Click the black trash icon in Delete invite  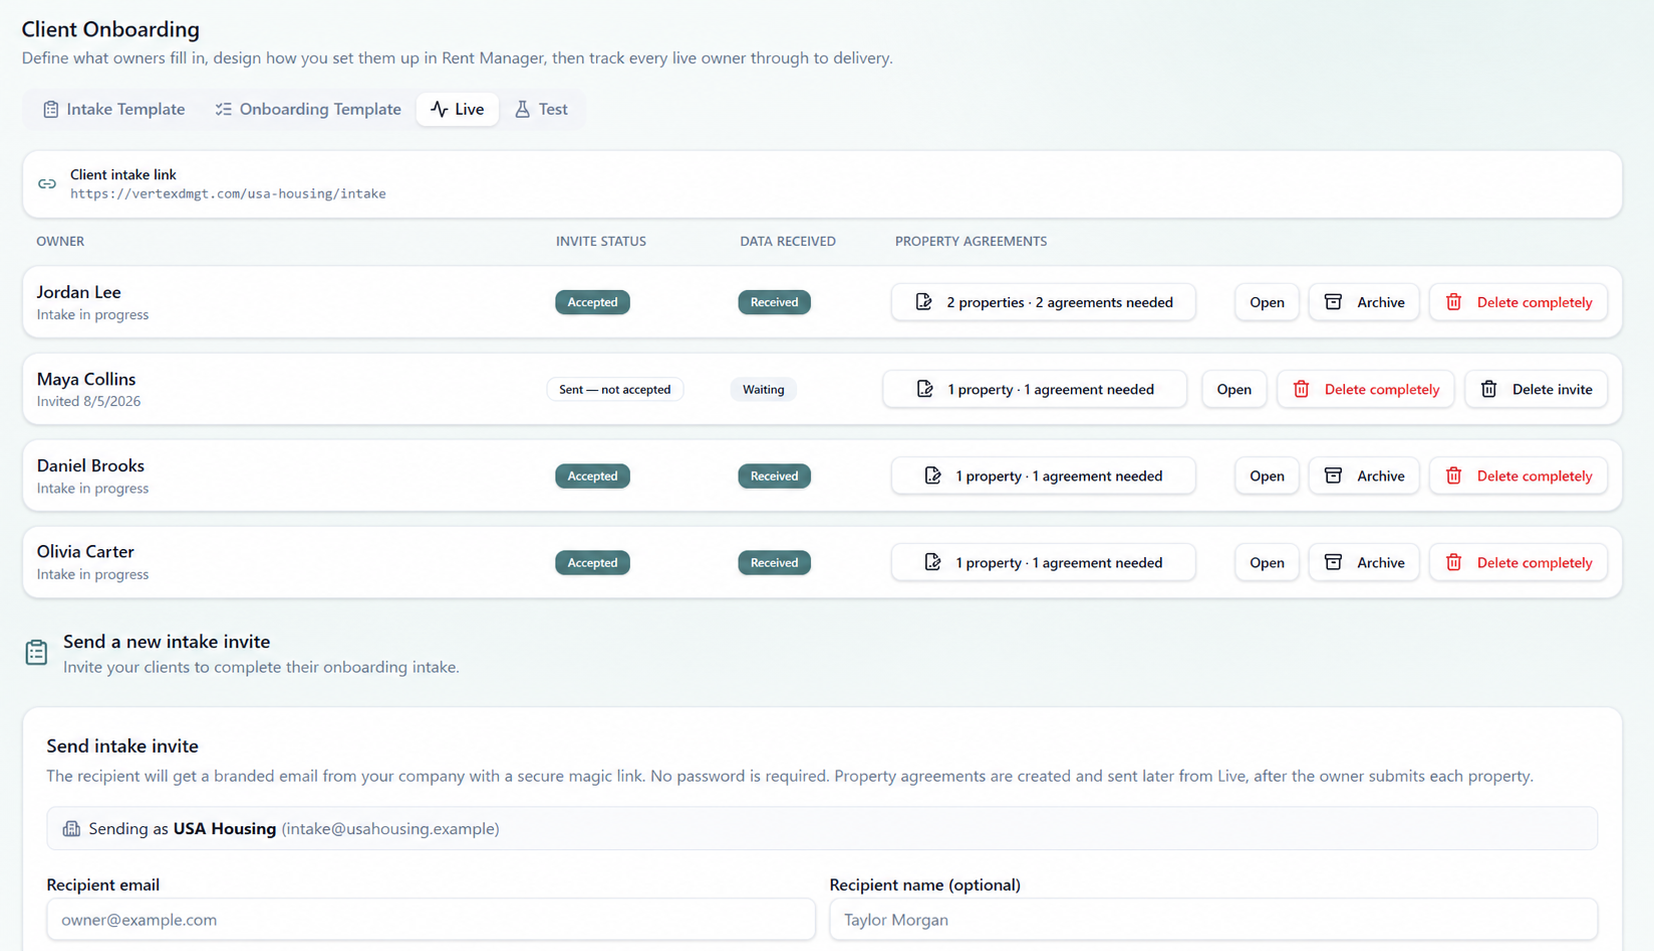1489,389
